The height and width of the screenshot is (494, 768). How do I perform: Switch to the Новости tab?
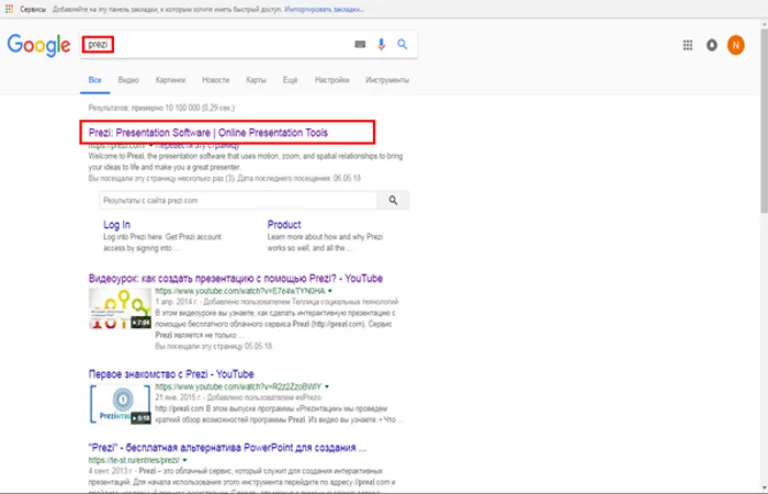click(x=216, y=80)
